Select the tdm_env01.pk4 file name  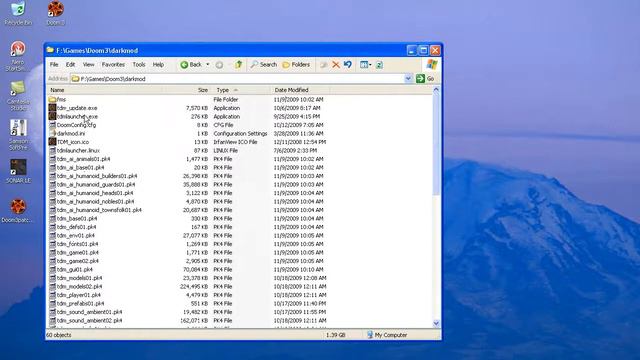pyautogui.click(x=76, y=236)
